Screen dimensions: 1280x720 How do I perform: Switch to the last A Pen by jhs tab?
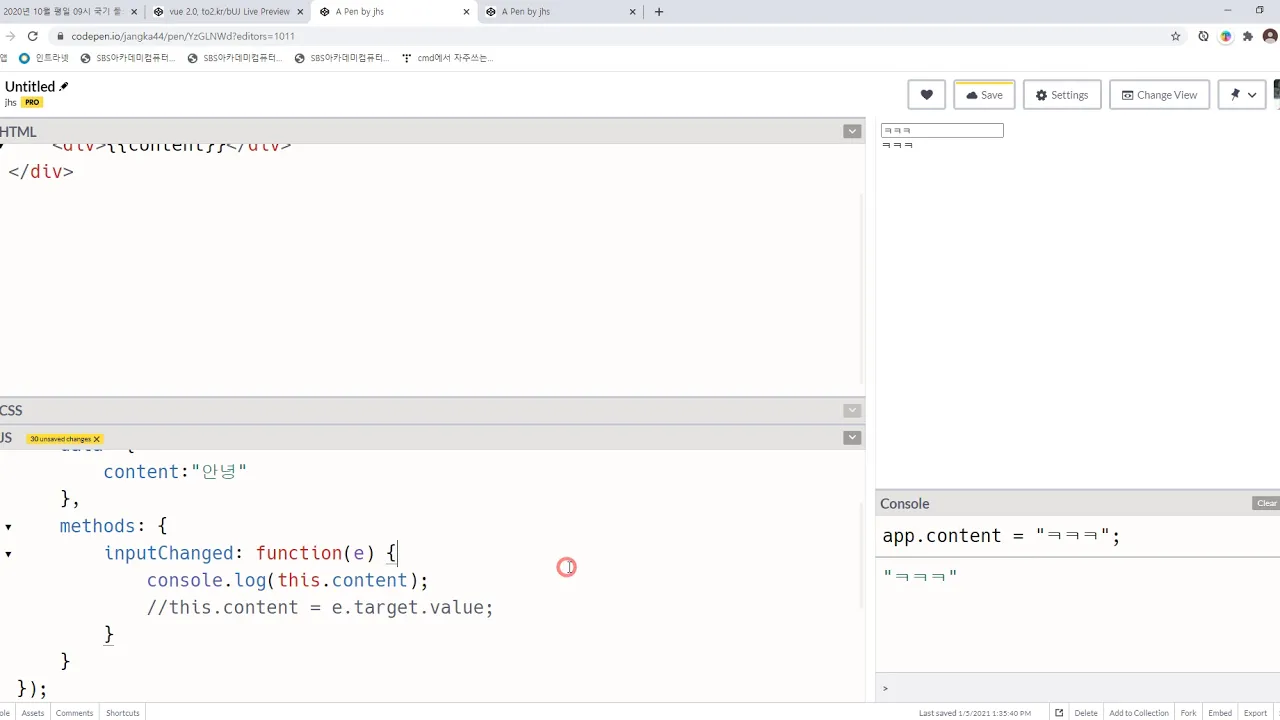click(562, 12)
